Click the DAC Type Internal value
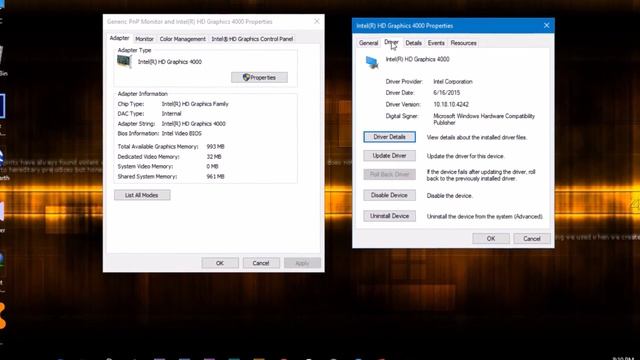 pos(171,114)
